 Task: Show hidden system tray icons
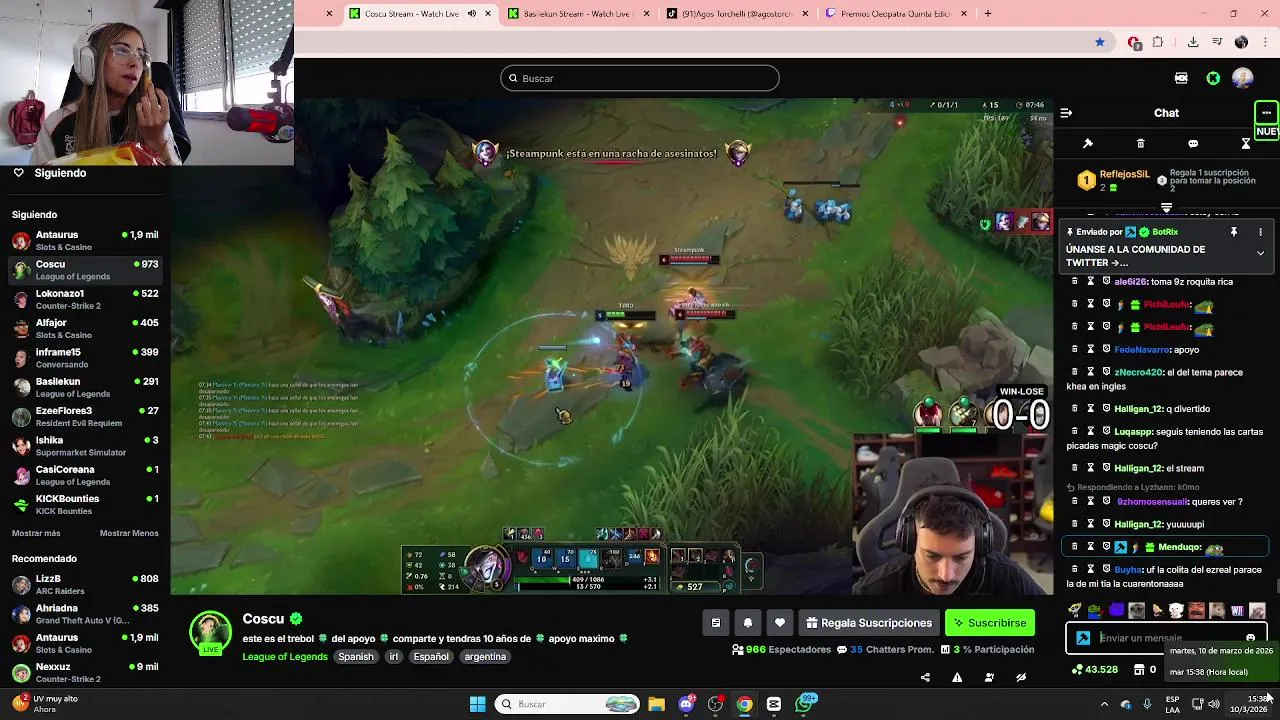click(x=1104, y=704)
